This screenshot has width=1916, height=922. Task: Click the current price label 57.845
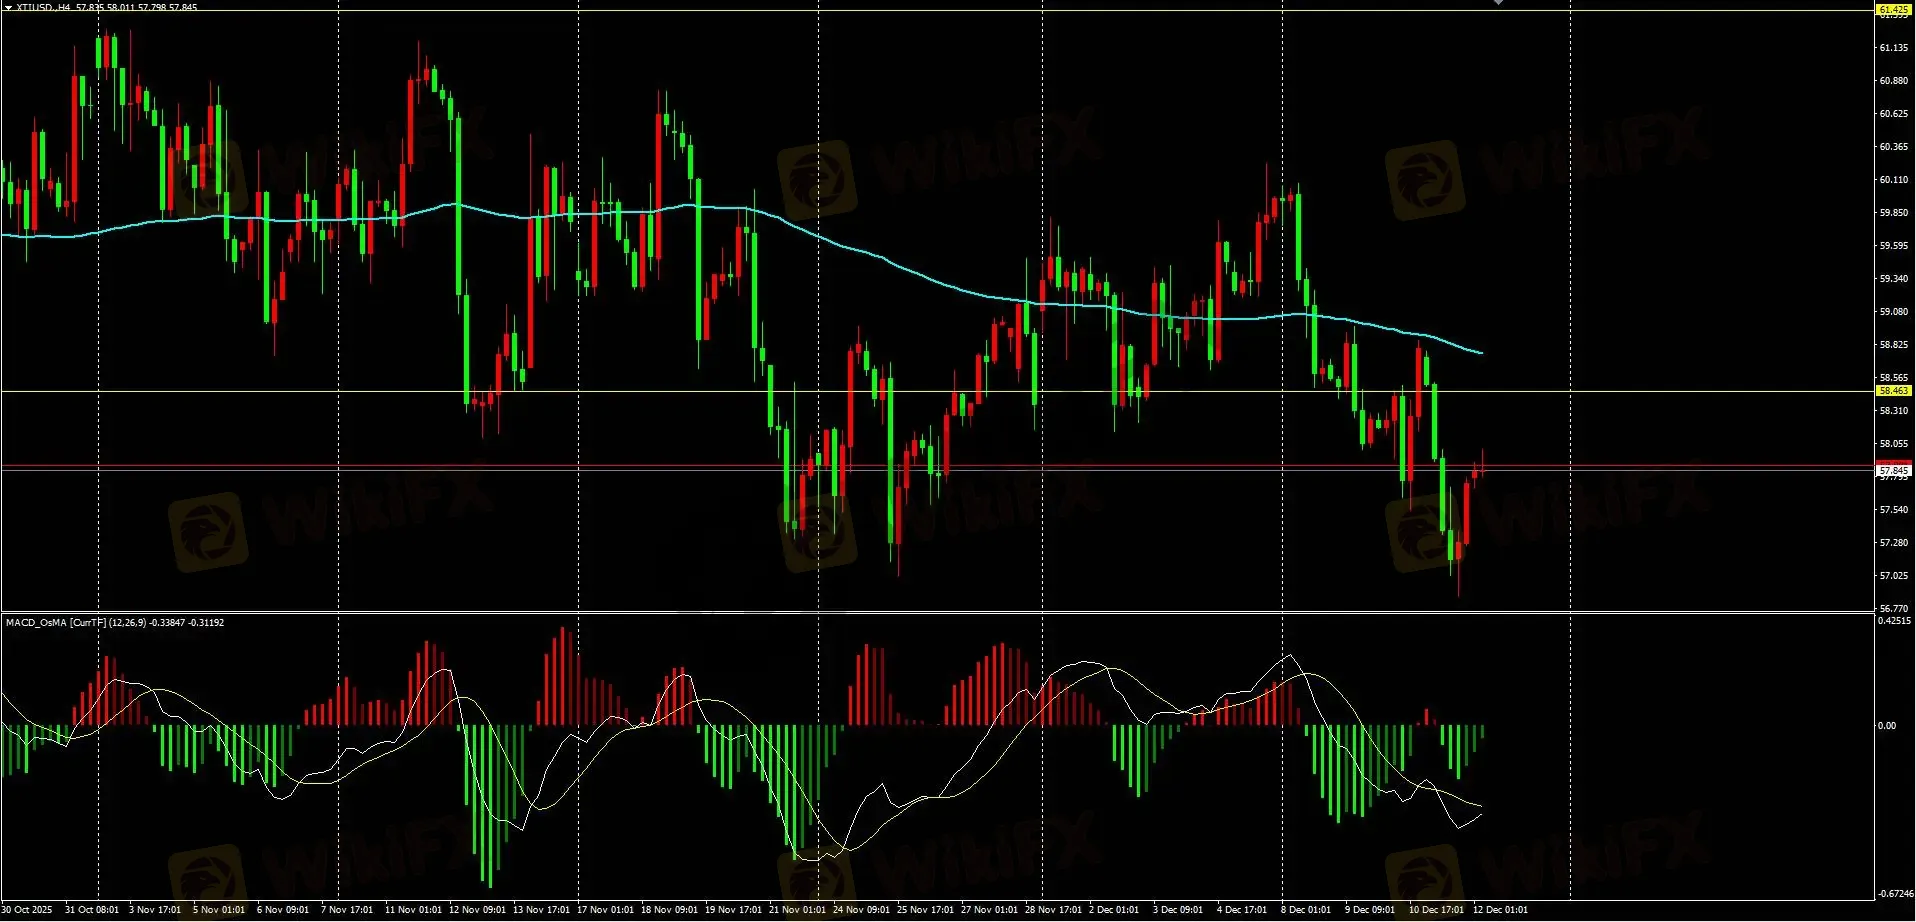pyautogui.click(x=1894, y=470)
